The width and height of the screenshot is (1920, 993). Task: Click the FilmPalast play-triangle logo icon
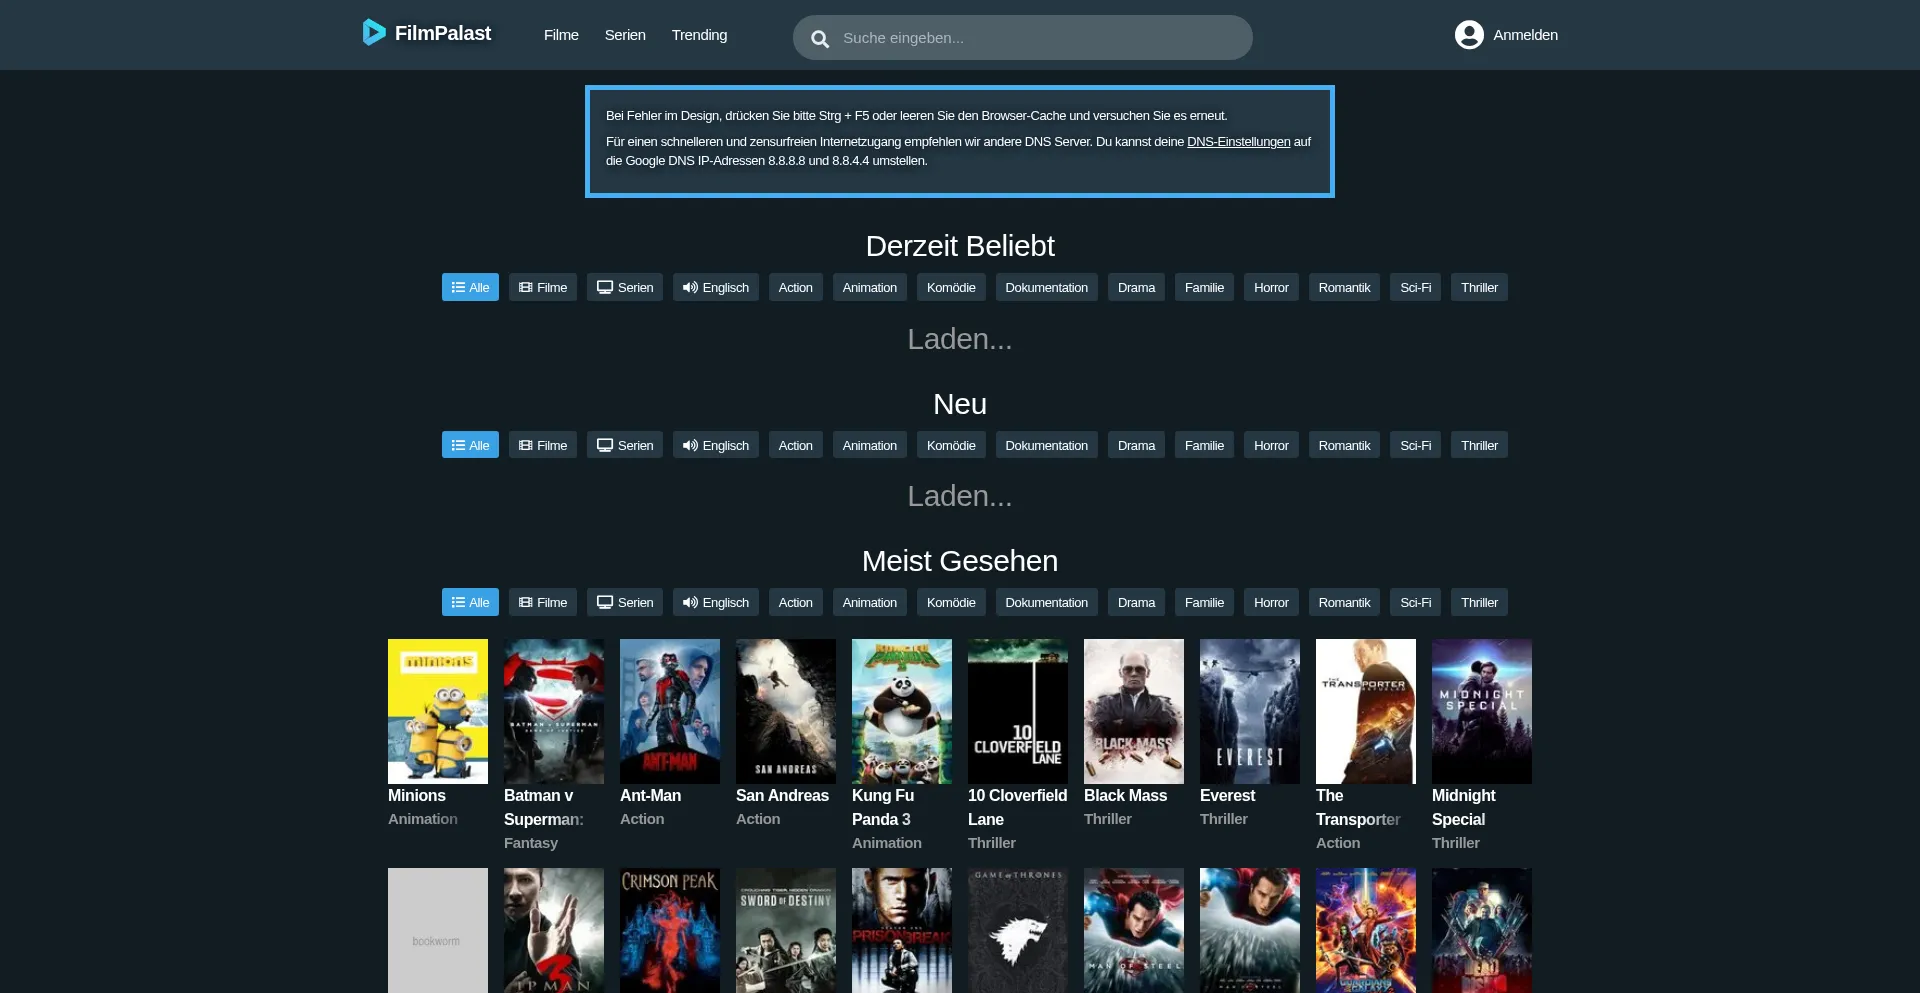pyautogui.click(x=374, y=33)
